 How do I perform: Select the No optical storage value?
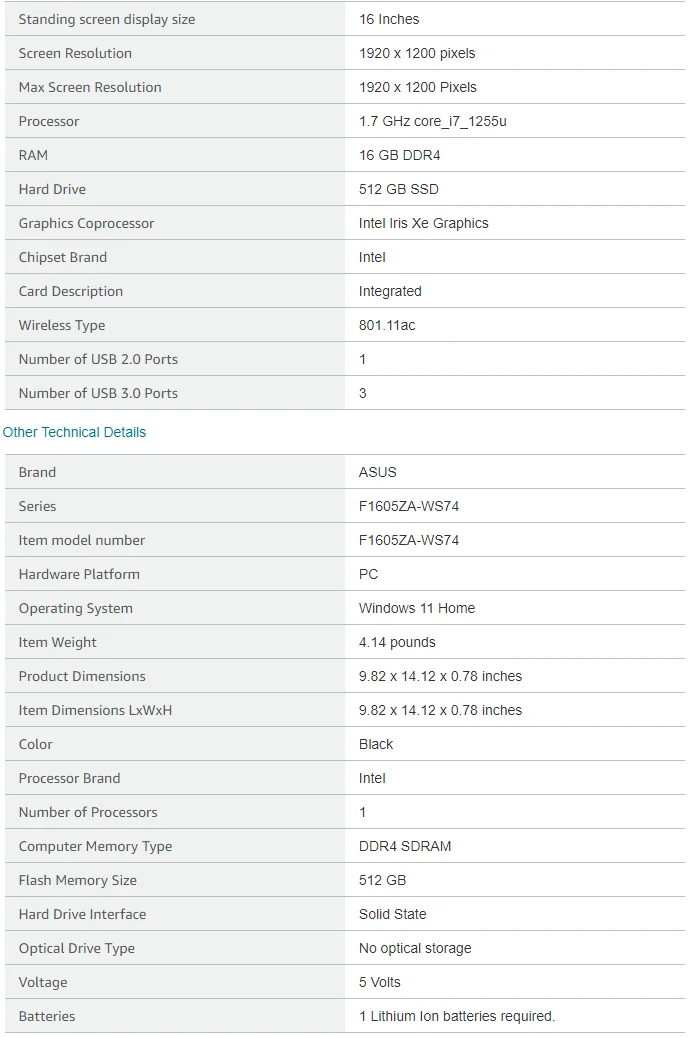click(x=415, y=948)
